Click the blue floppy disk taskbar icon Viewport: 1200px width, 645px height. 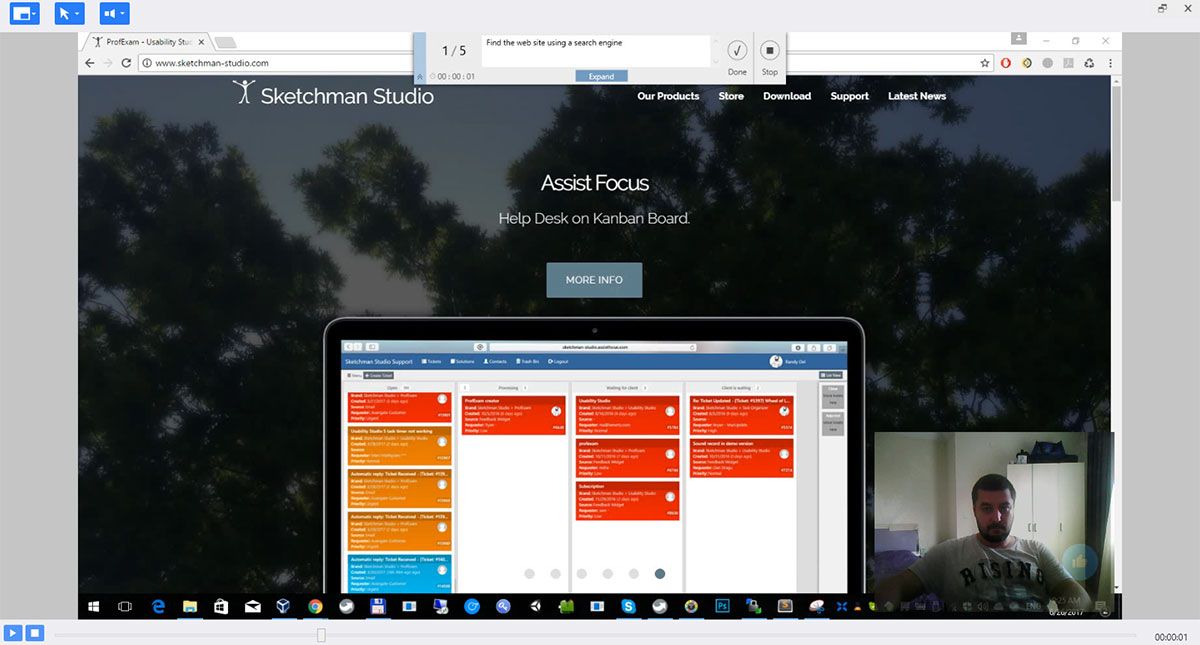coord(378,606)
